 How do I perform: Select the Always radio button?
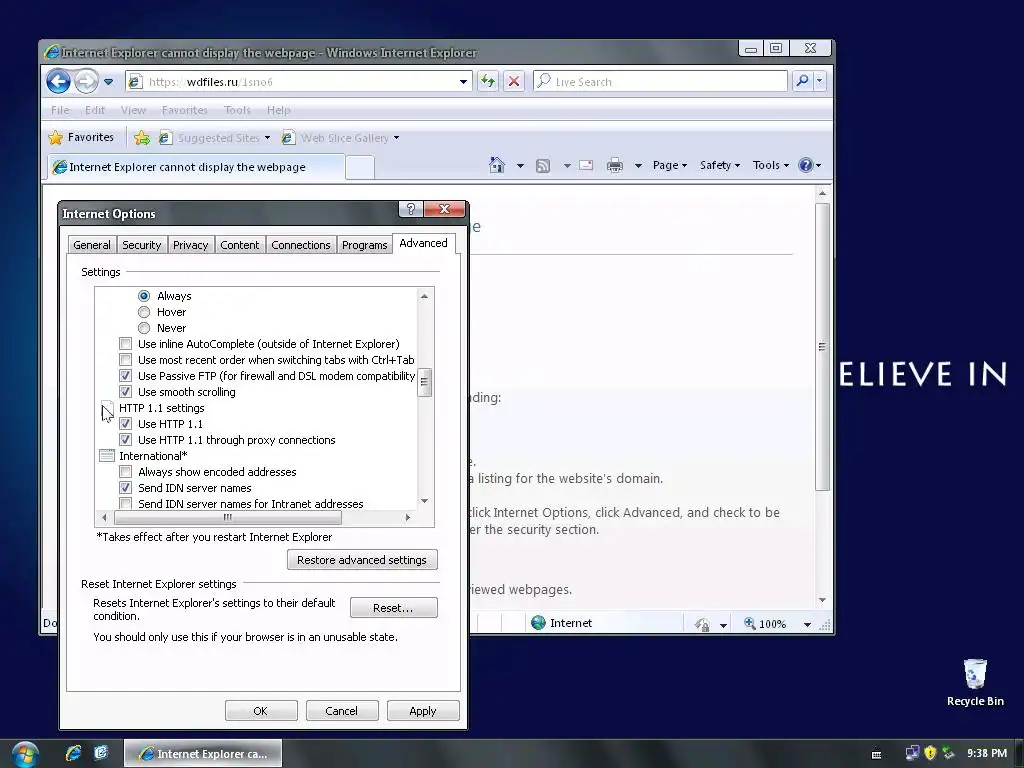point(144,296)
